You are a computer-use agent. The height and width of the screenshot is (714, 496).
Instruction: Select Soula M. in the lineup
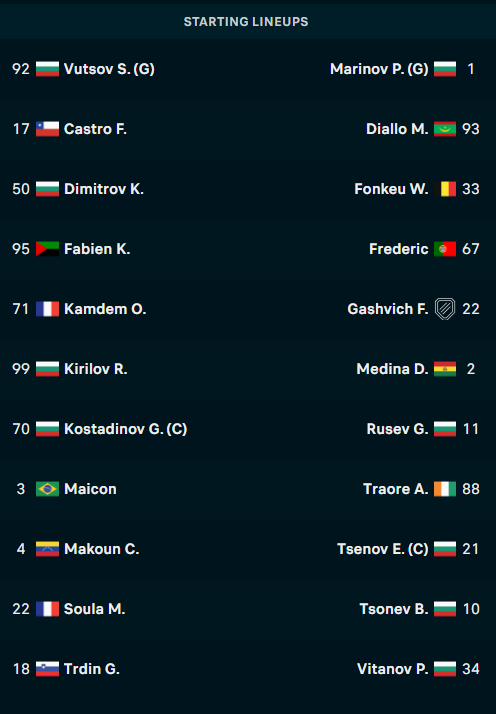tap(95, 609)
